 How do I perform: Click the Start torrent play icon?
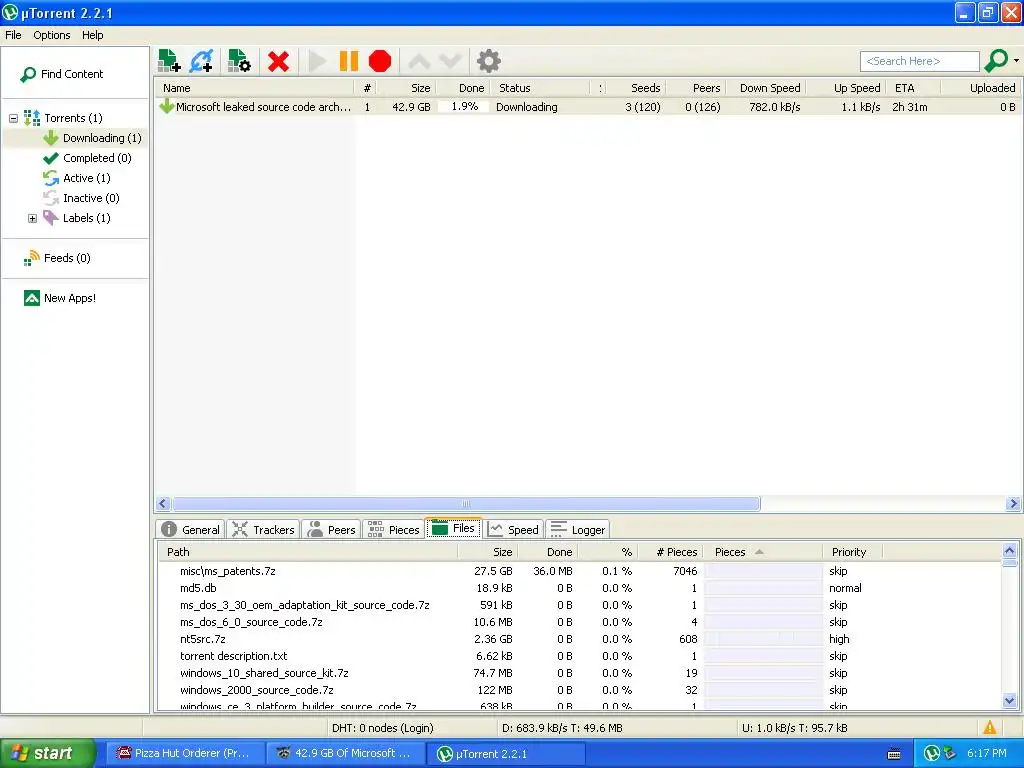click(x=317, y=61)
